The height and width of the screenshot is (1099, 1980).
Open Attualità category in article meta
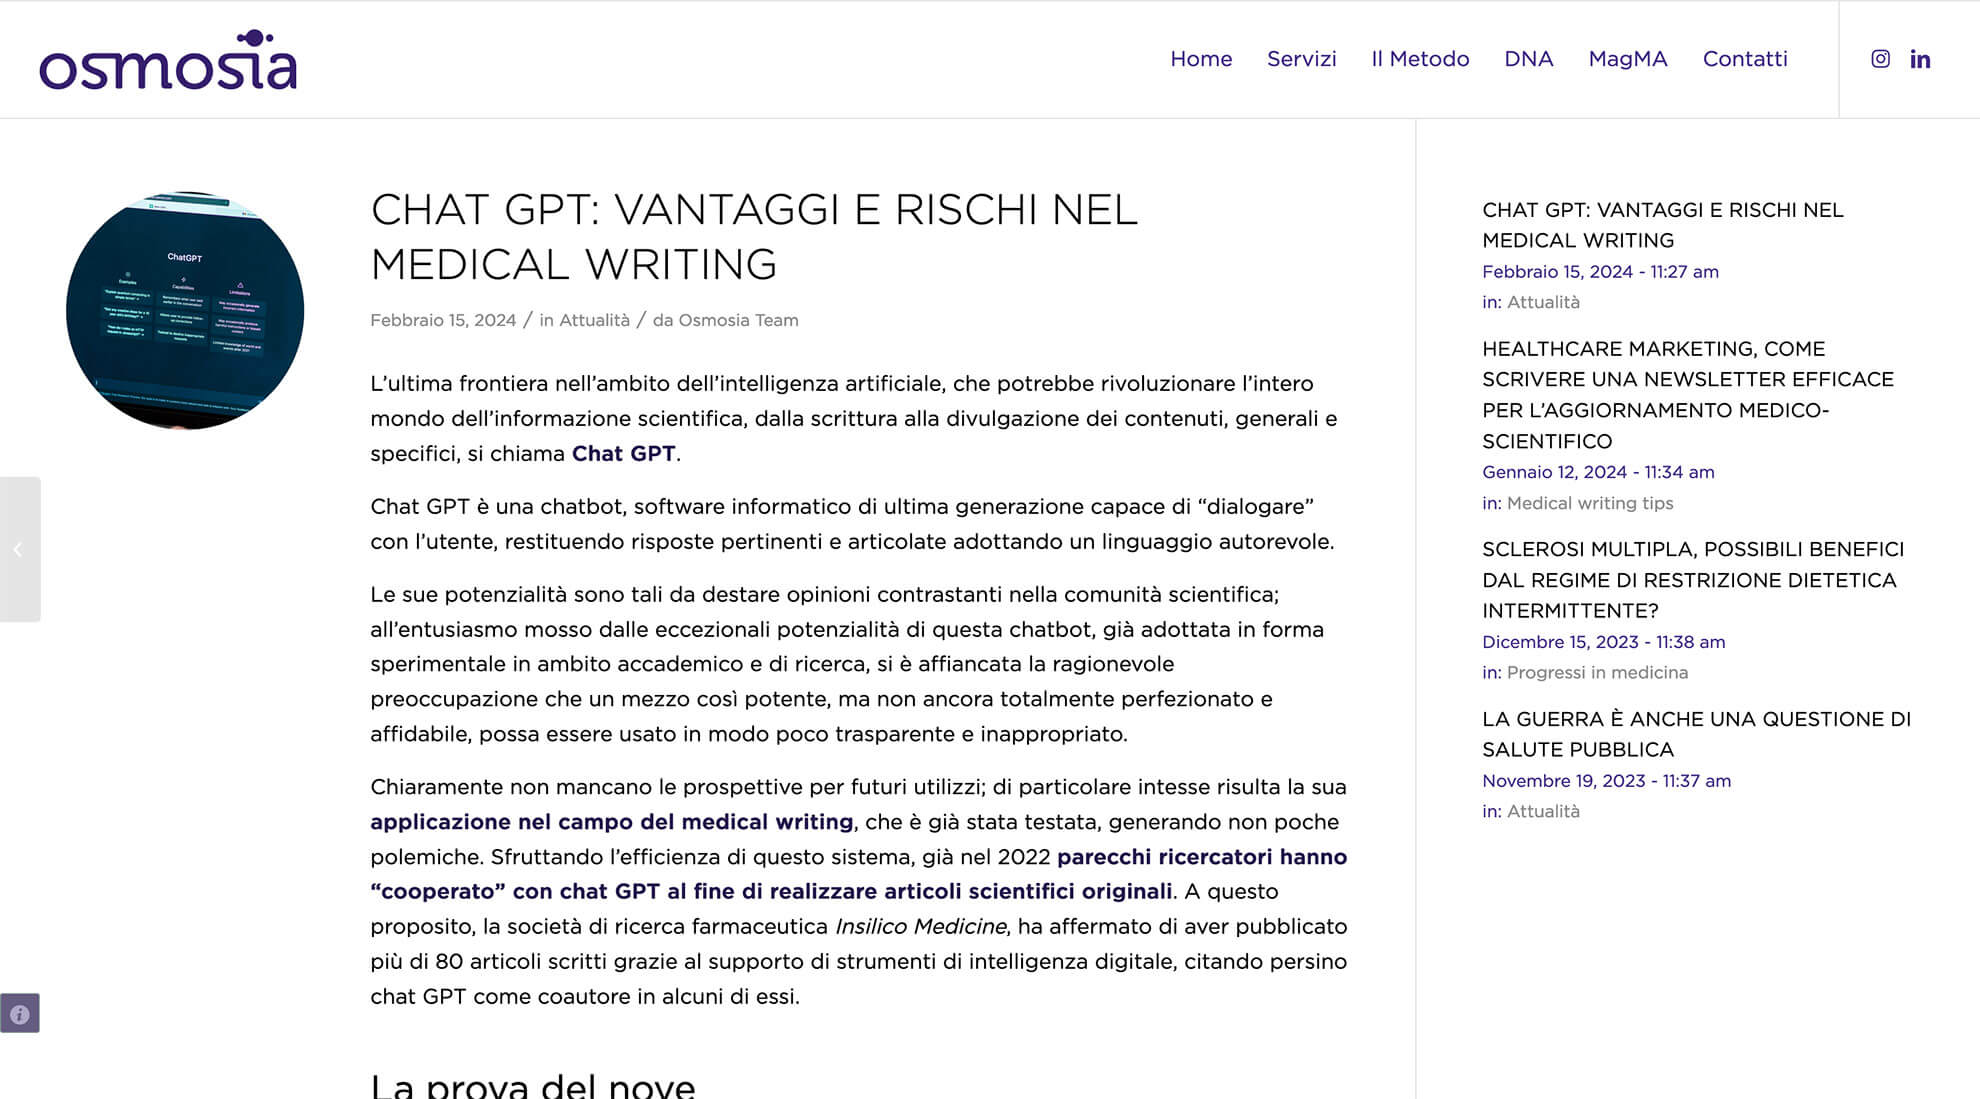594,320
